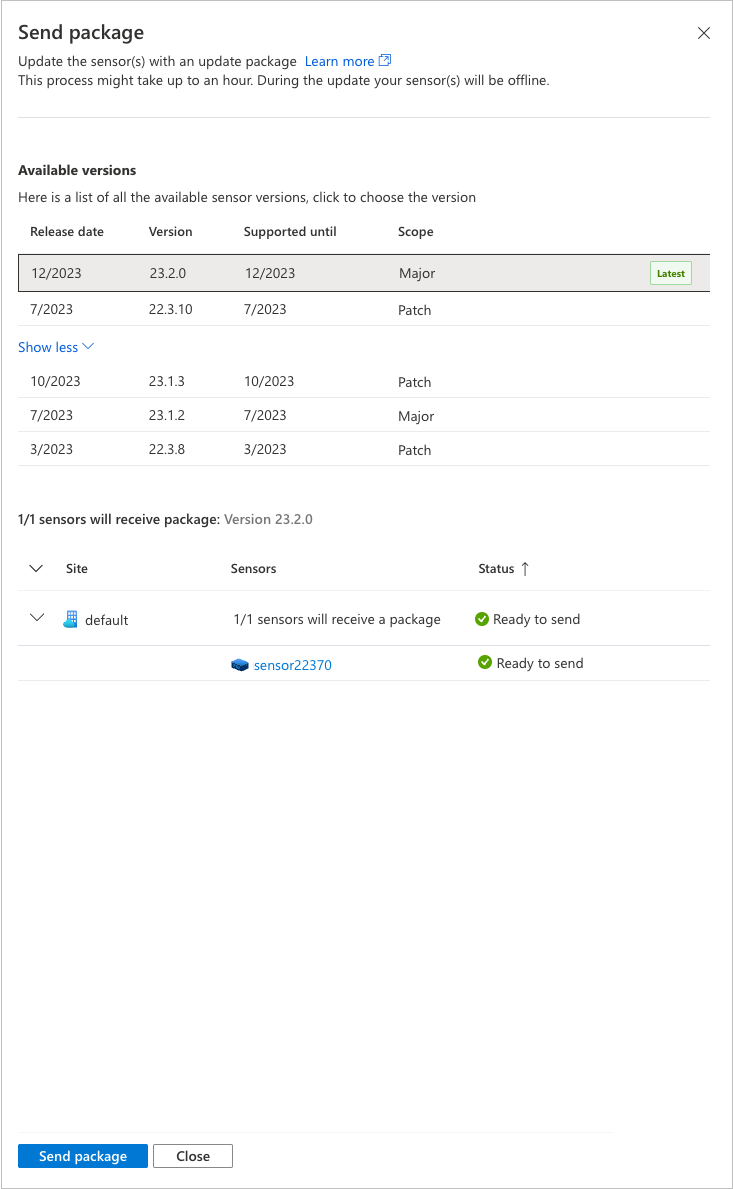Click the 3/2023 release date cell
This screenshot has height=1189, width=734.
(52, 449)
